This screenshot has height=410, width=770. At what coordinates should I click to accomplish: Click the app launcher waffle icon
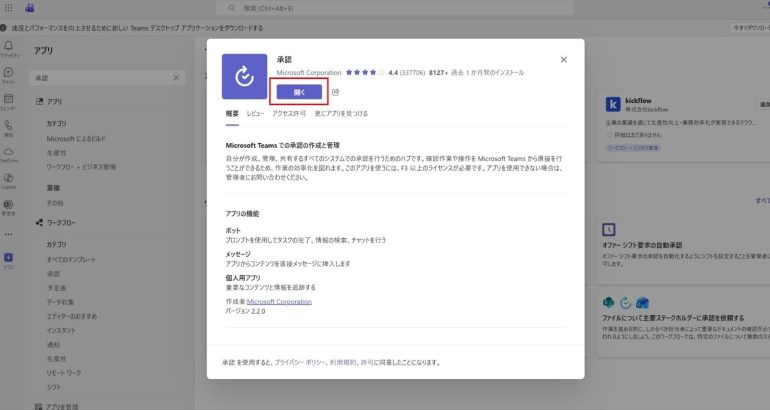click(9, 7)
